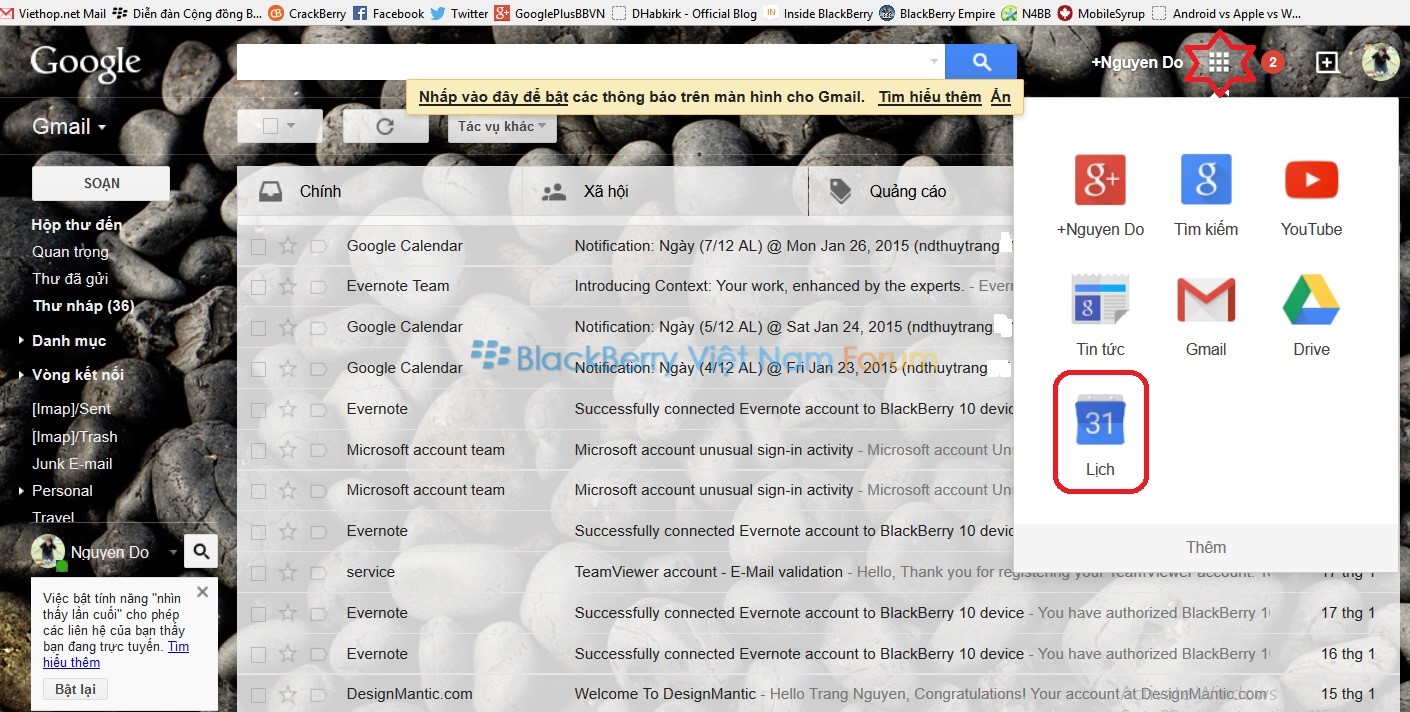The height and width of the screenshot is (712, 1410).
Task: Star the DesignMantic.com email
Action: click(x=288, y=694)
